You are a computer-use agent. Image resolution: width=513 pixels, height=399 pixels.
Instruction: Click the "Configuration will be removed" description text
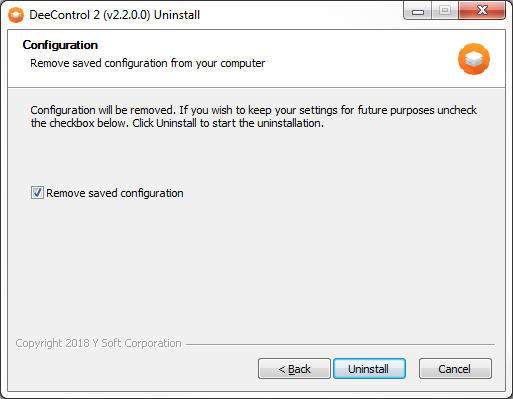click(x=102, y=110)
